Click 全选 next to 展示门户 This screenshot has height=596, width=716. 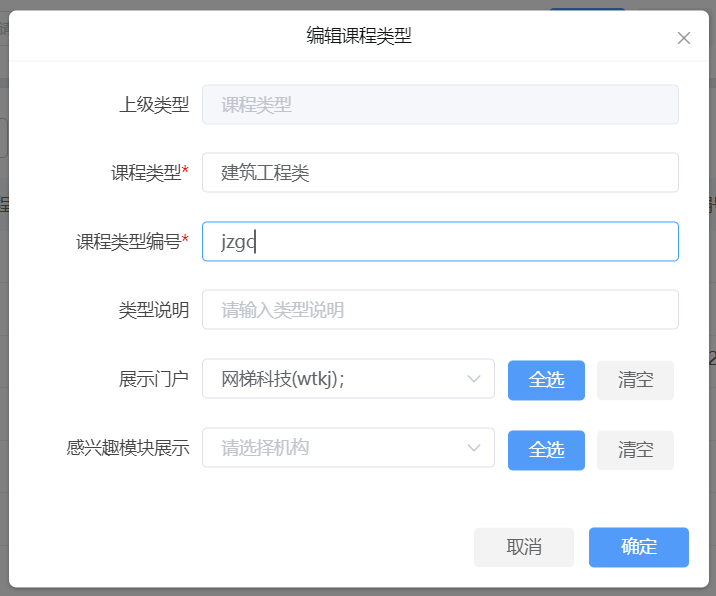pyautogui.click(x=546, y=380)
